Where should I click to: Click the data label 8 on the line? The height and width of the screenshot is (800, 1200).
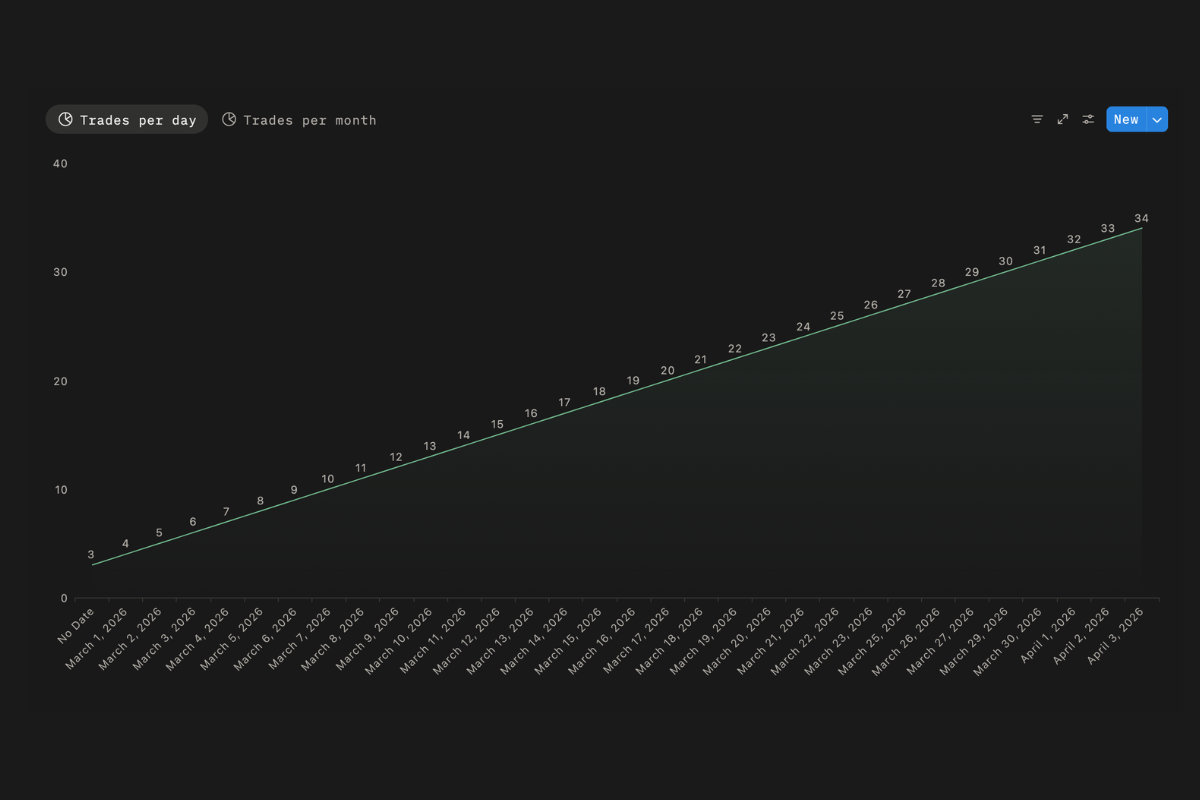pyautogui.click(x=260, y=501)
